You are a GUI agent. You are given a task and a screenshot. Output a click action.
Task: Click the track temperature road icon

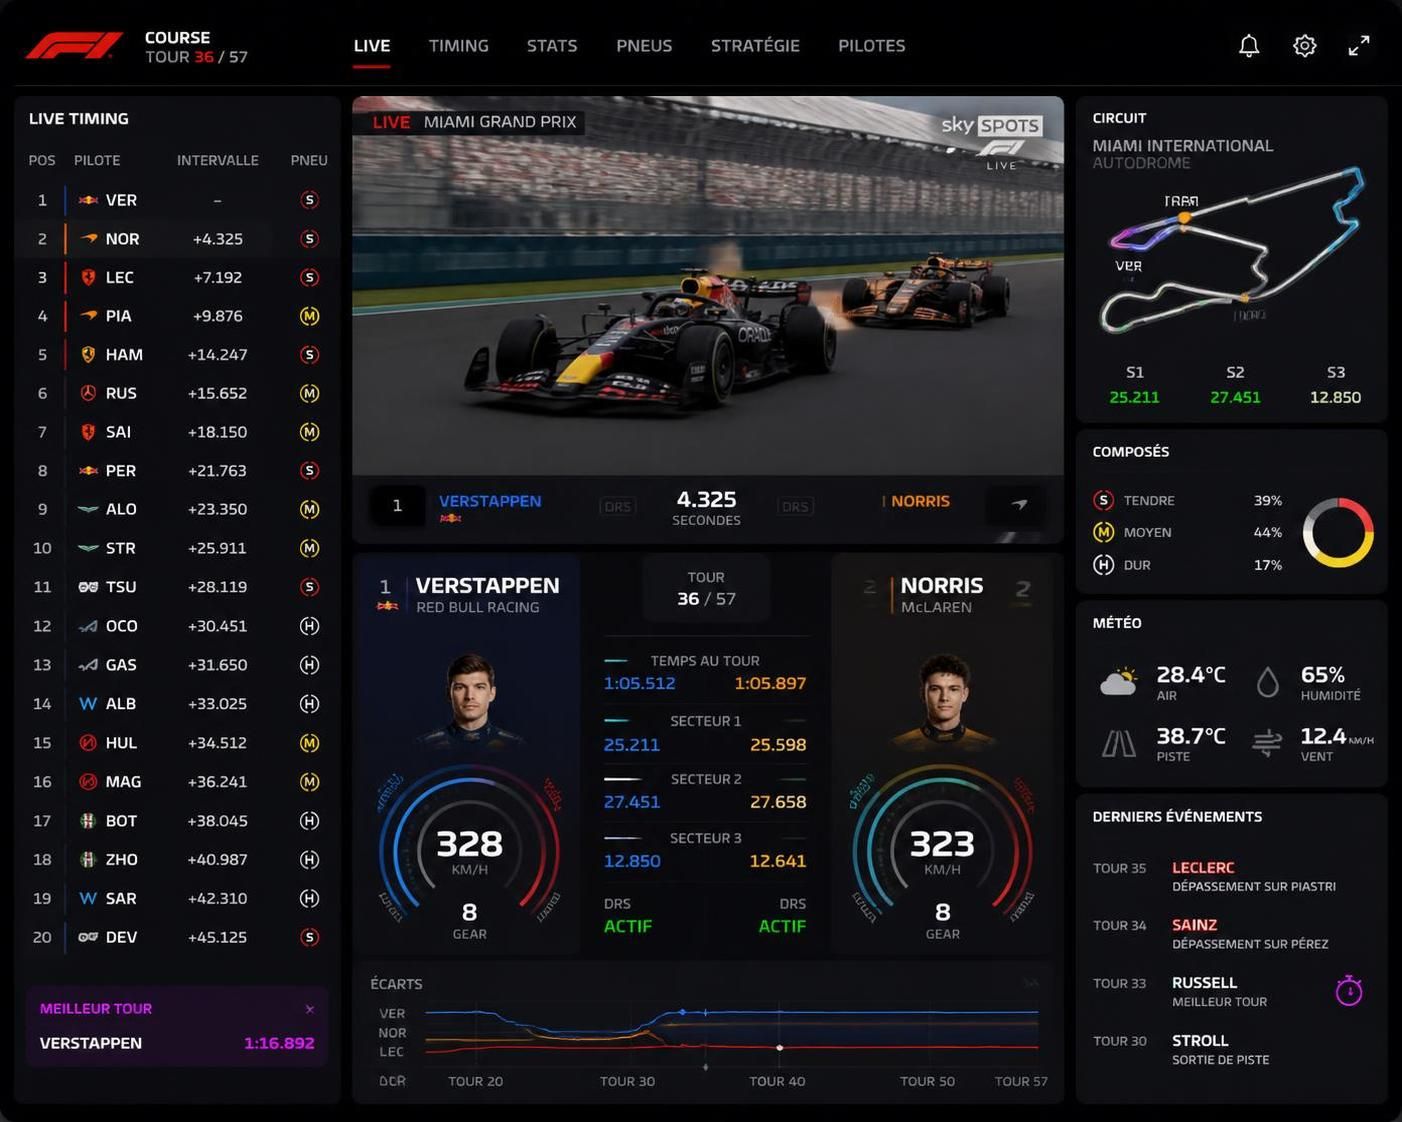pyautogui.click(x=1118, y=743)
